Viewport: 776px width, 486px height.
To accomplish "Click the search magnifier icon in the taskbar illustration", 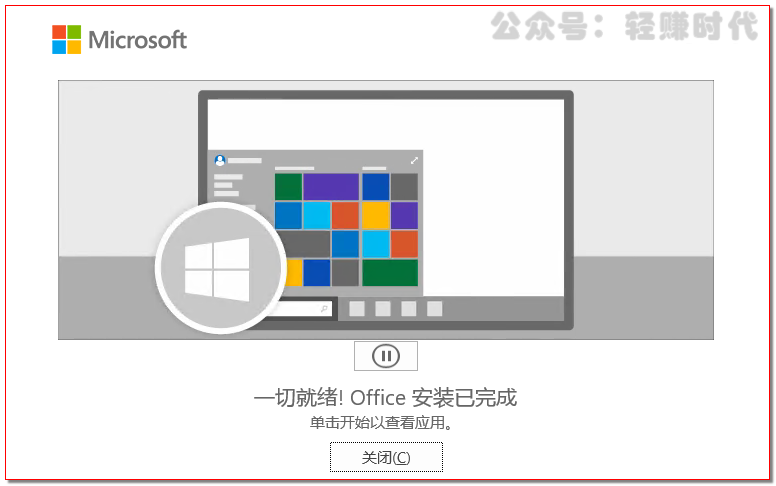I will pyautogui.click(x=324, y=309).
